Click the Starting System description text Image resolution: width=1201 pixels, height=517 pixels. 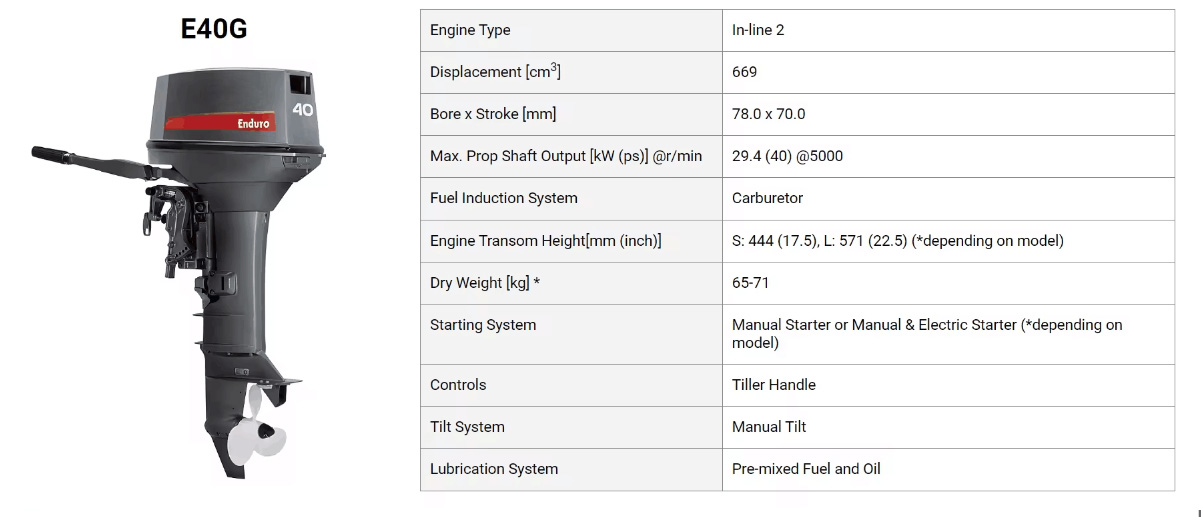tap(927, 334)
